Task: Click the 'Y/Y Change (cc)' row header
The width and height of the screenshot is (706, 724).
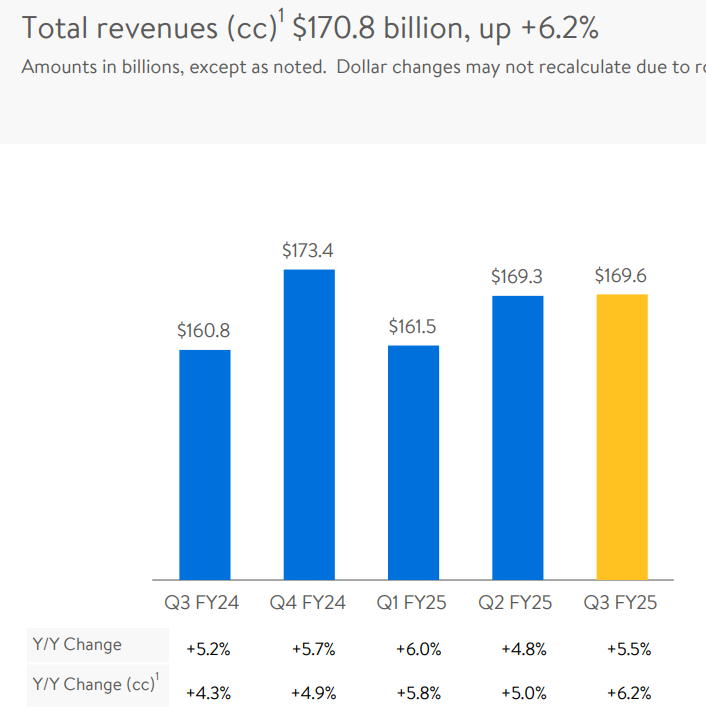Action: [x=98, y=685]
